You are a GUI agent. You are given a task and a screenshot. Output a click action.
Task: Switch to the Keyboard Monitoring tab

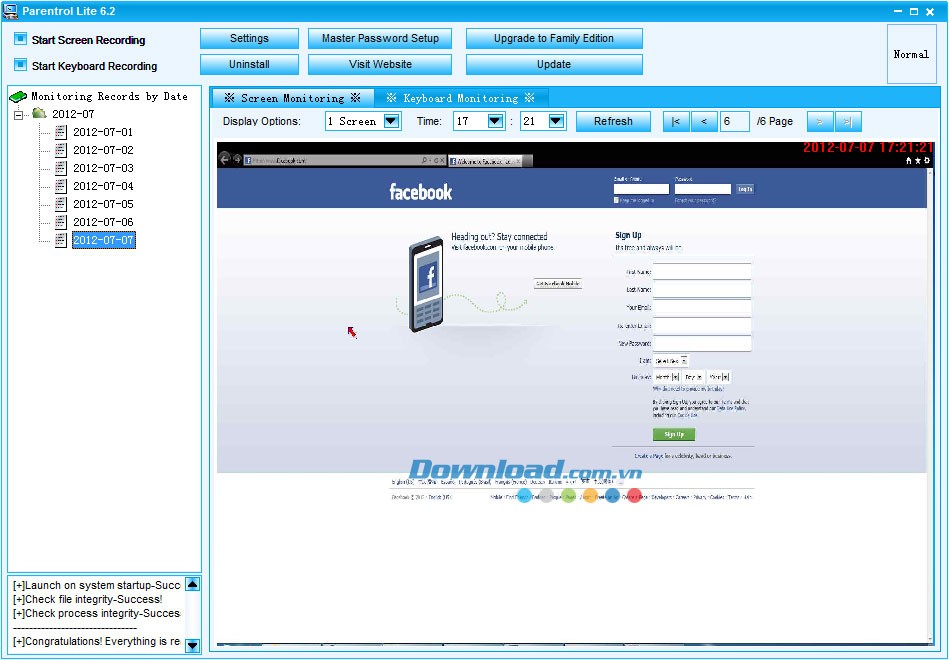(x=460, y=98)
